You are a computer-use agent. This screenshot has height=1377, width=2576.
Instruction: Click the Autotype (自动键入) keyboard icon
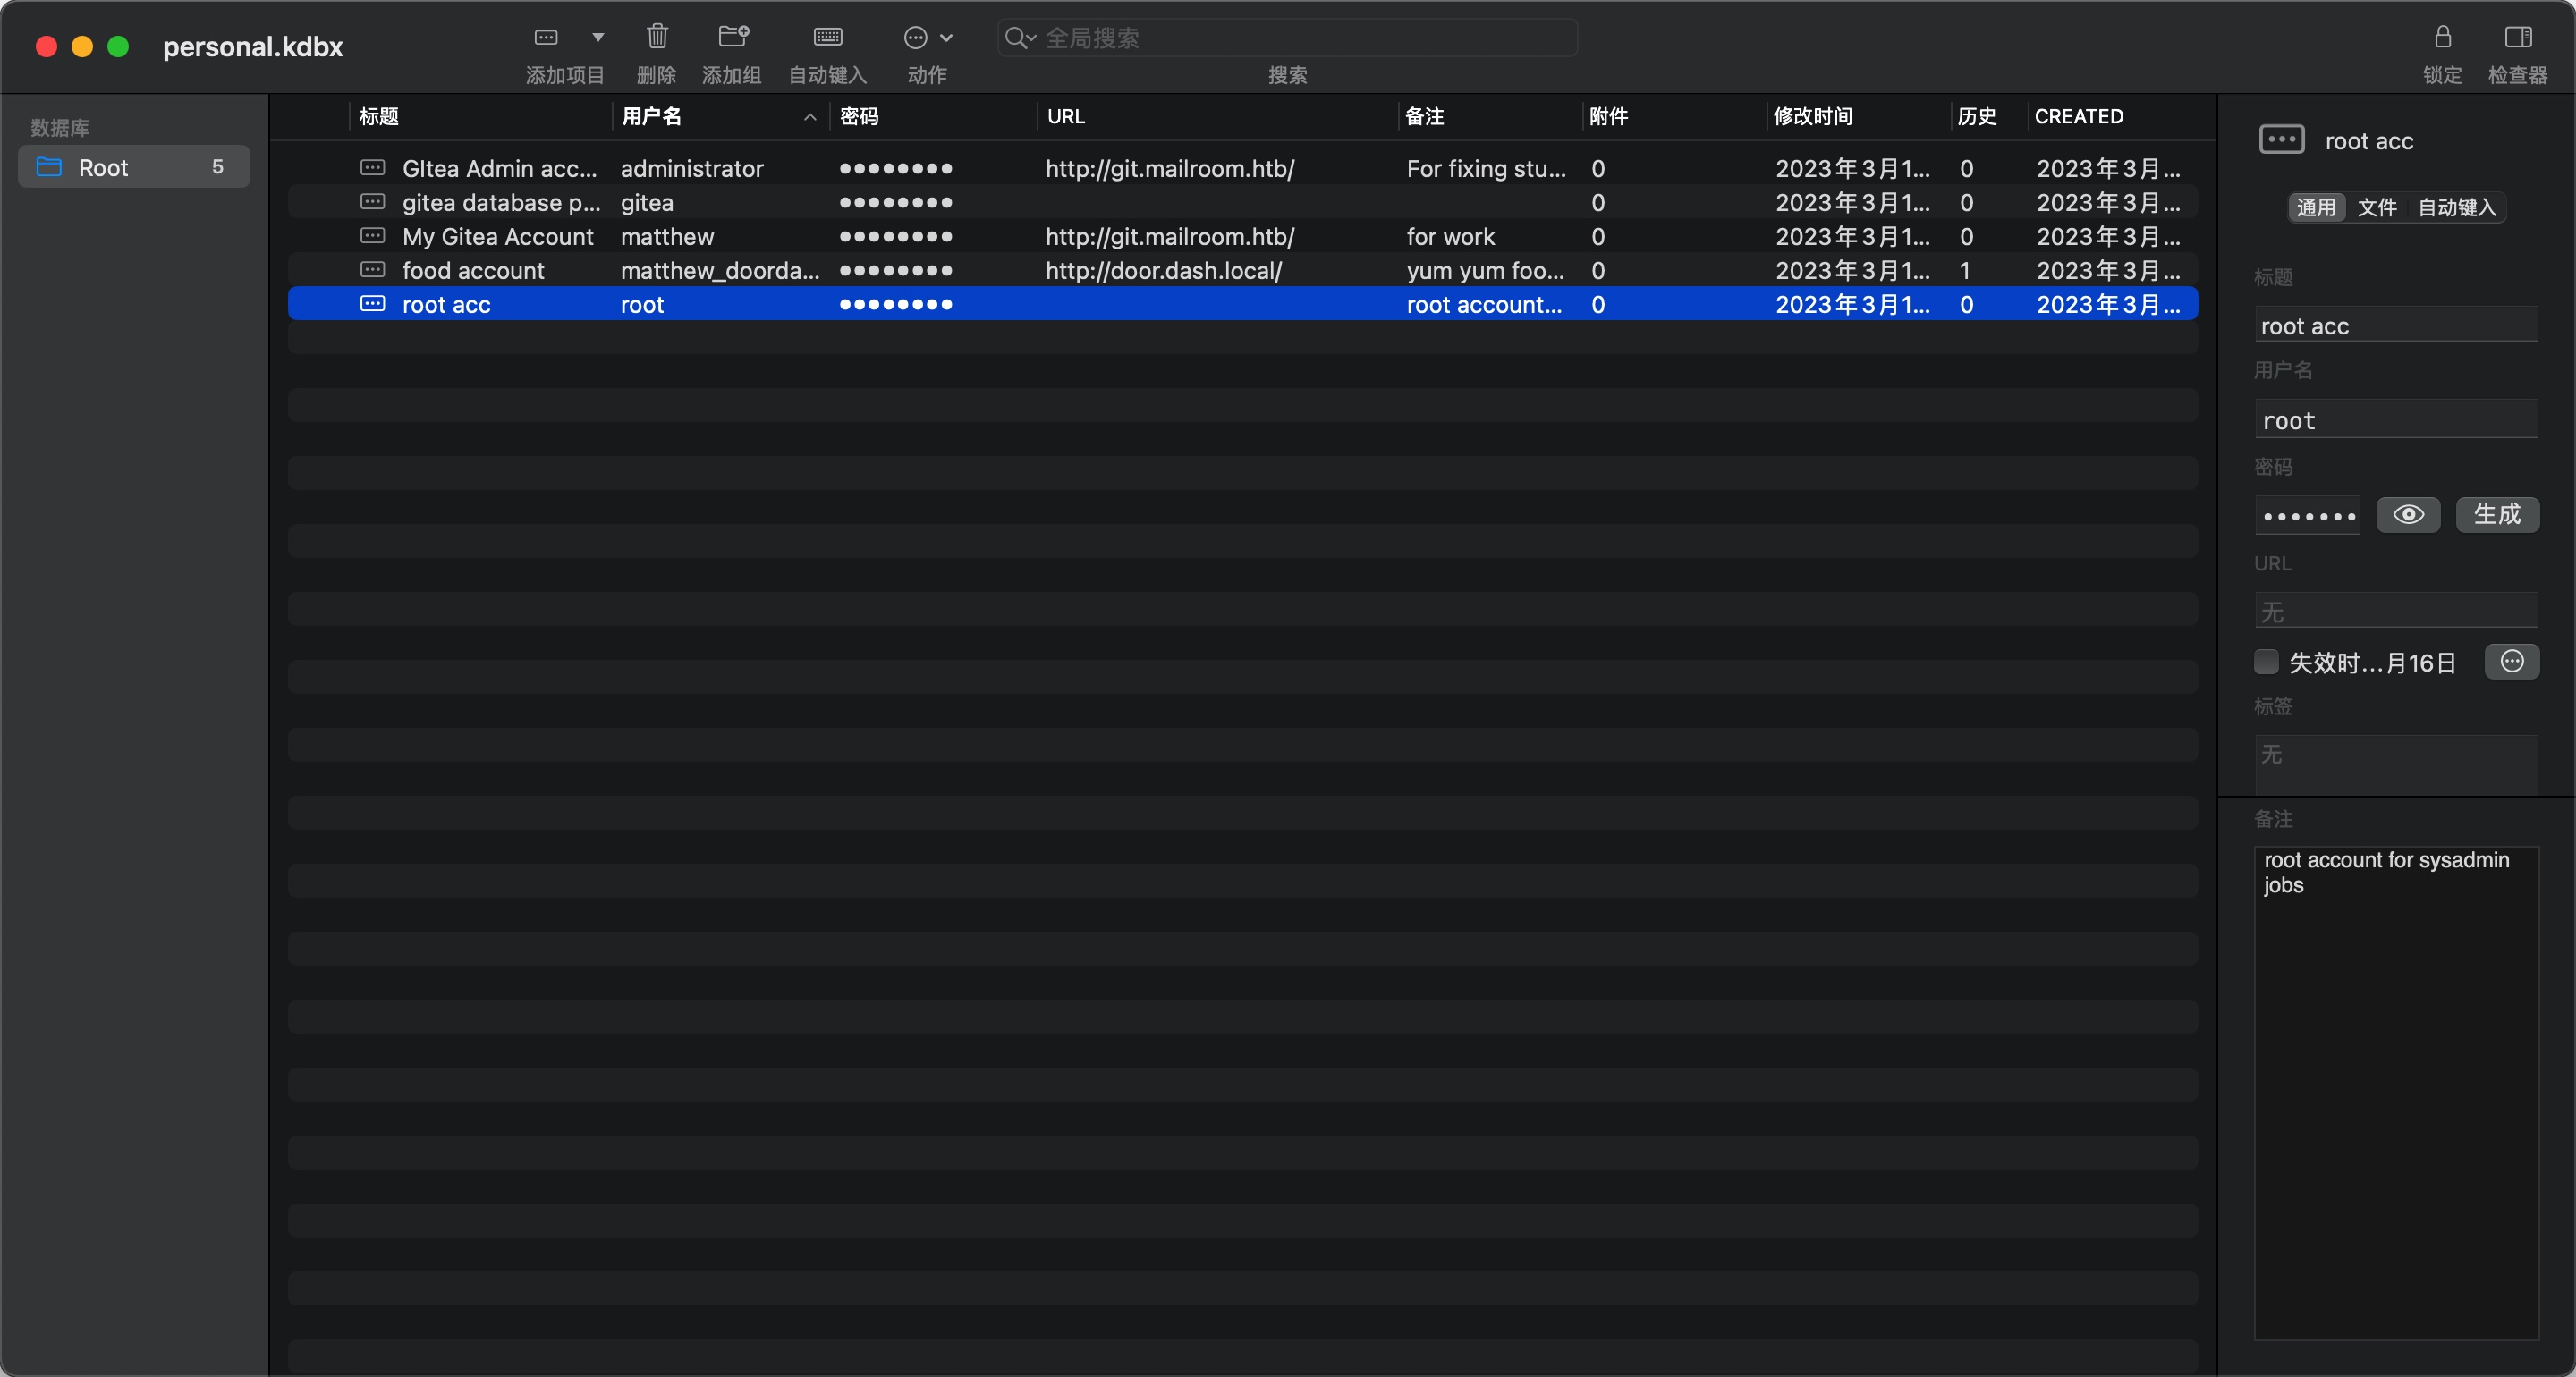(x=828, y=38)
